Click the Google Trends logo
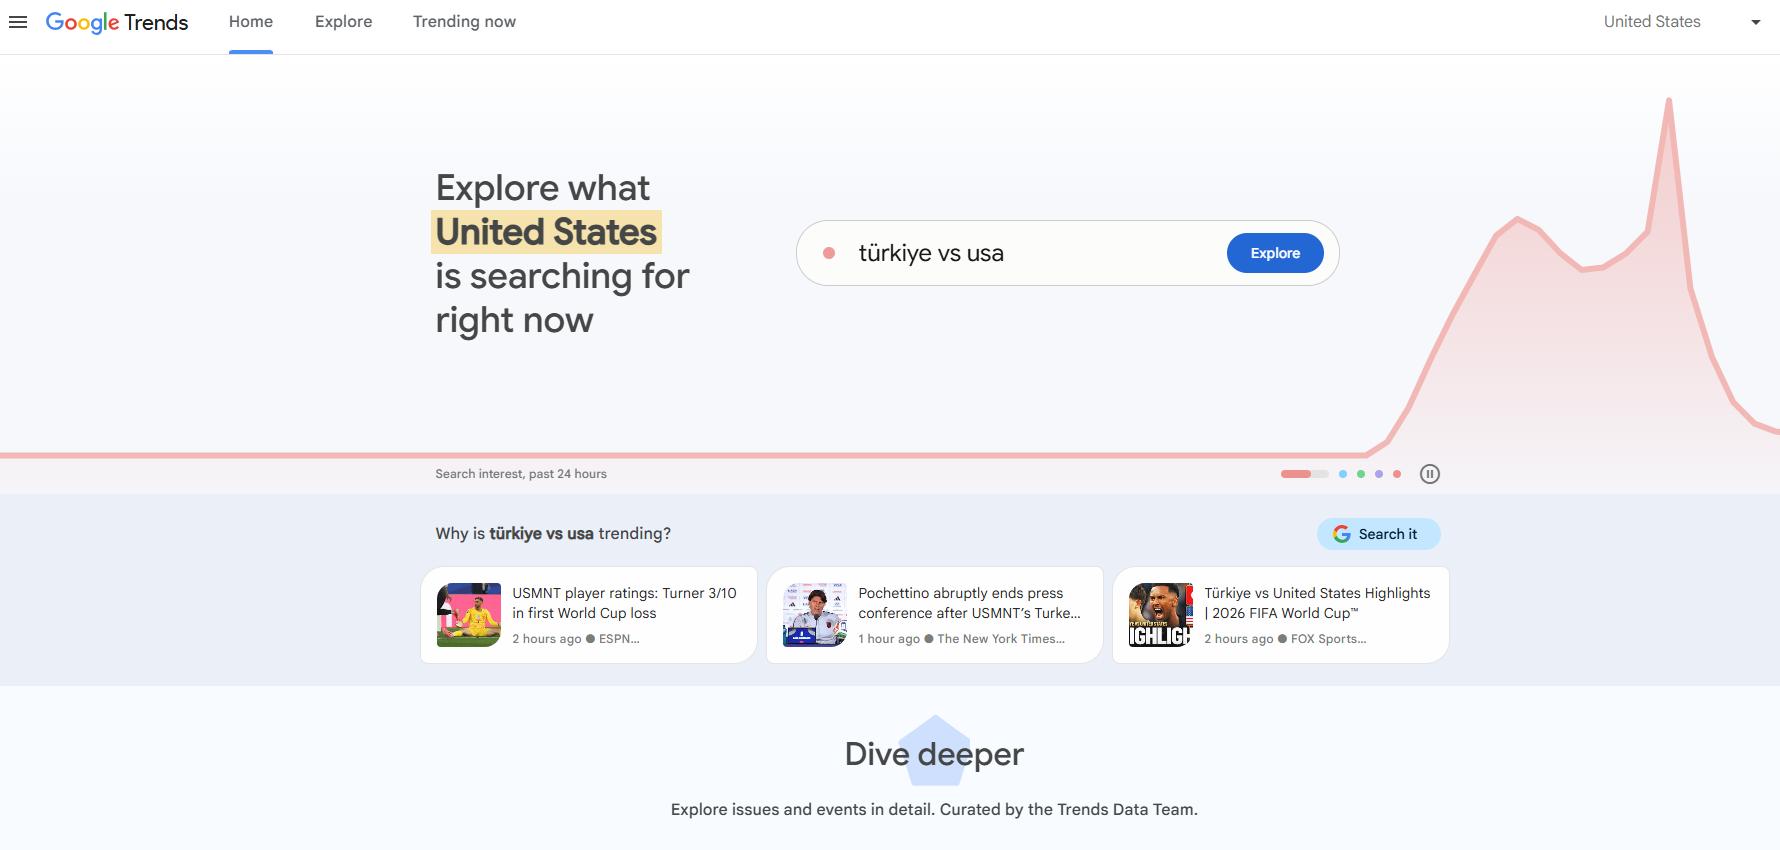1780x850 pixels. (x=117, y=22)
